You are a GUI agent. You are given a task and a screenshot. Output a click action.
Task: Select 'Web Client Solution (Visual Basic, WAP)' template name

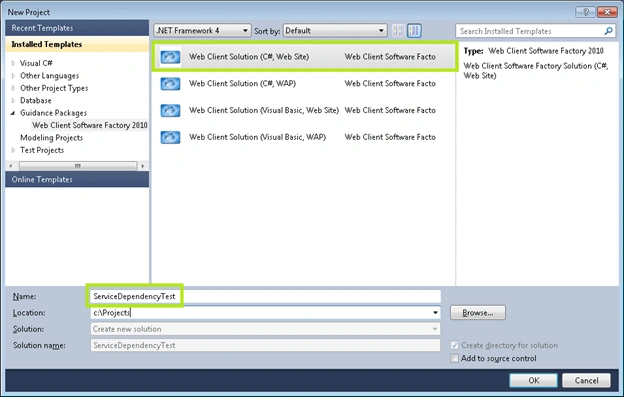pos(257,137)
